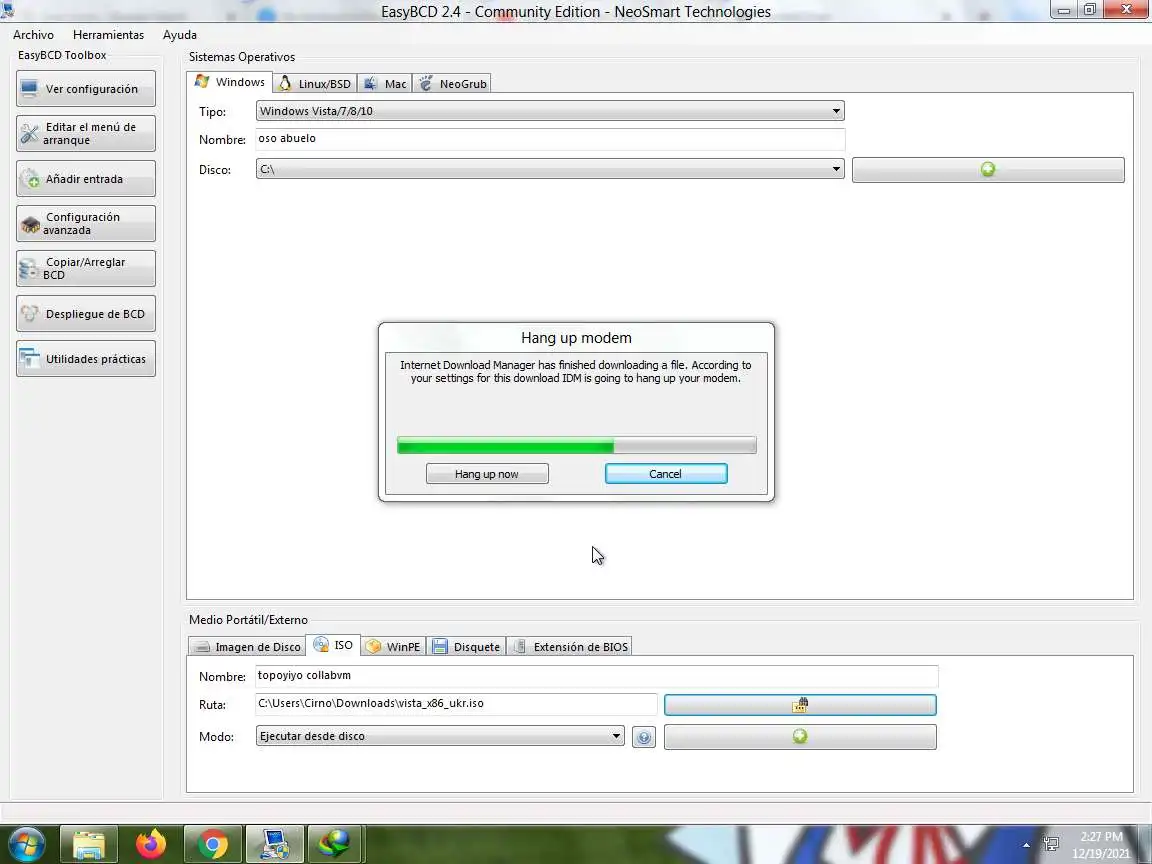Switch to EasyBCD taskbar icon

(x=274, y=844)
